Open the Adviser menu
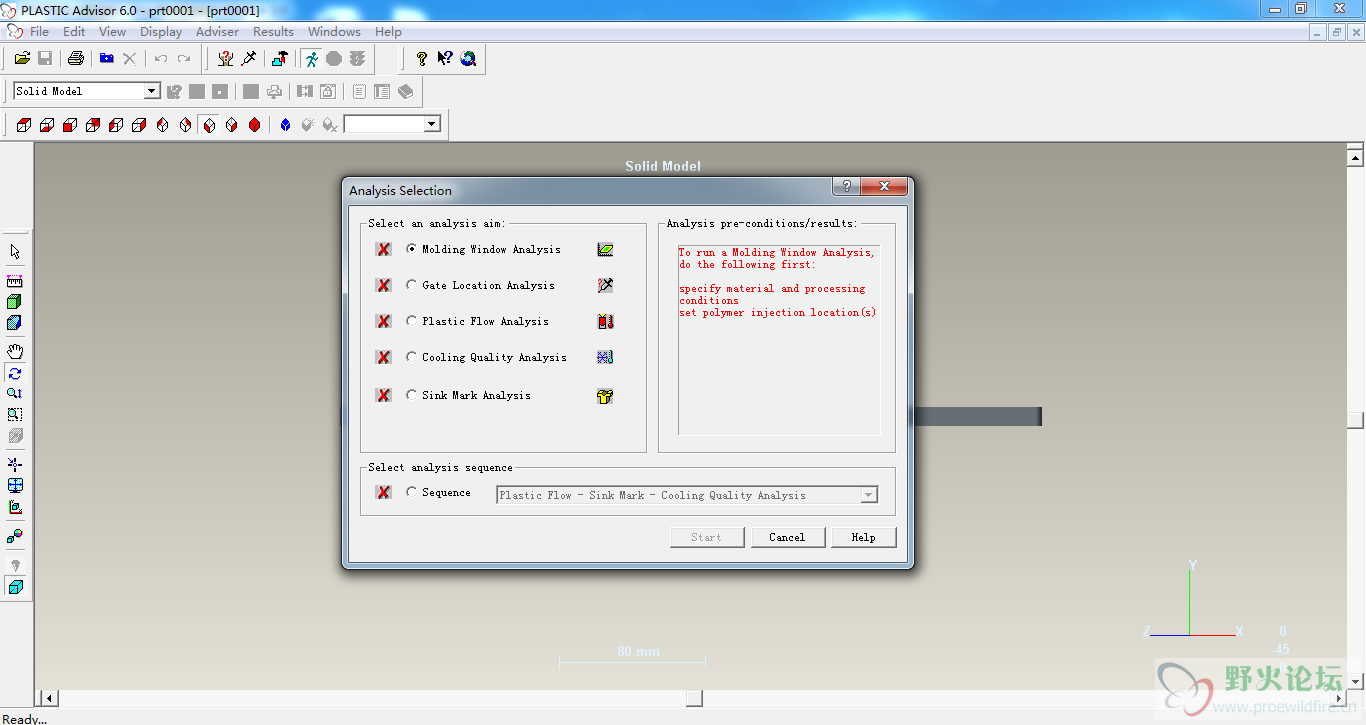This screenshot has width=1366, height=725. (217, 31)
